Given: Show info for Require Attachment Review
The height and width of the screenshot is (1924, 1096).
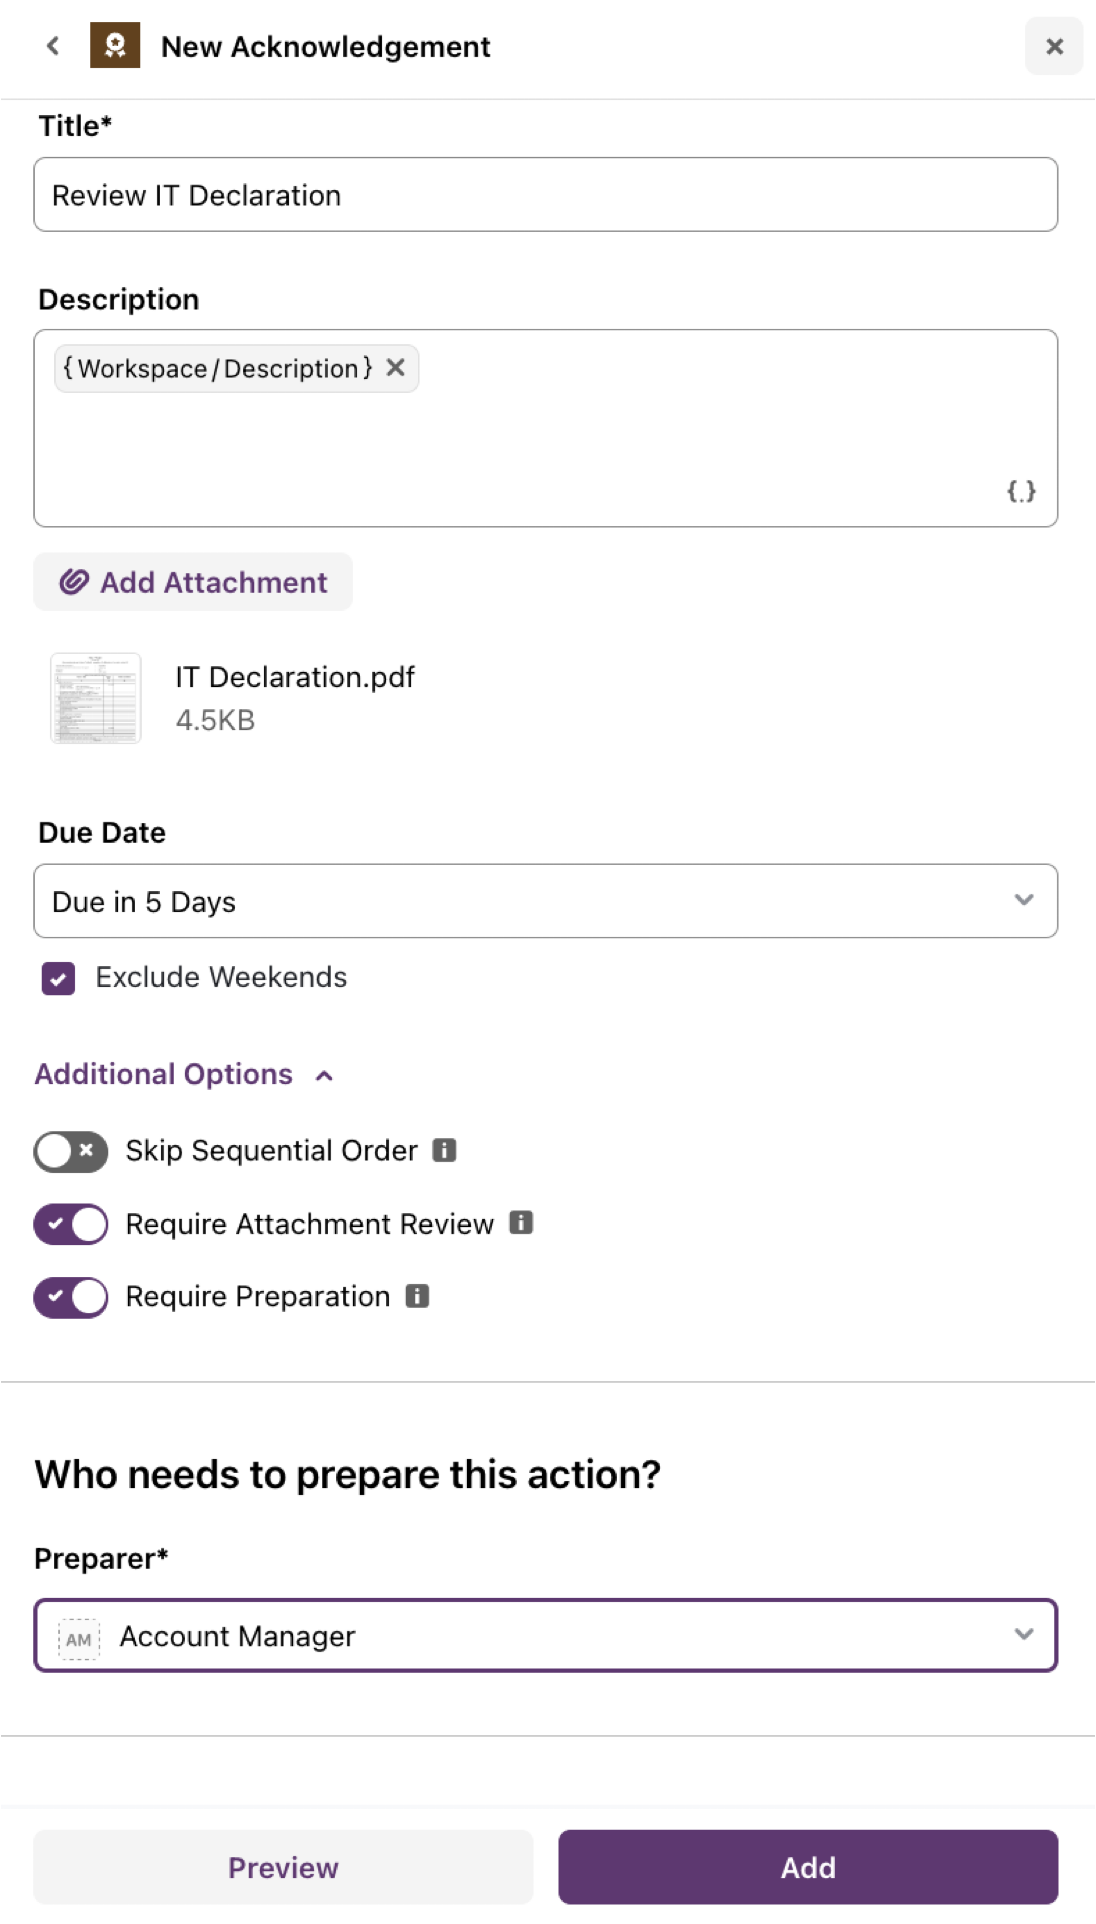Looking at the screenshot, I should [521, 1222].
